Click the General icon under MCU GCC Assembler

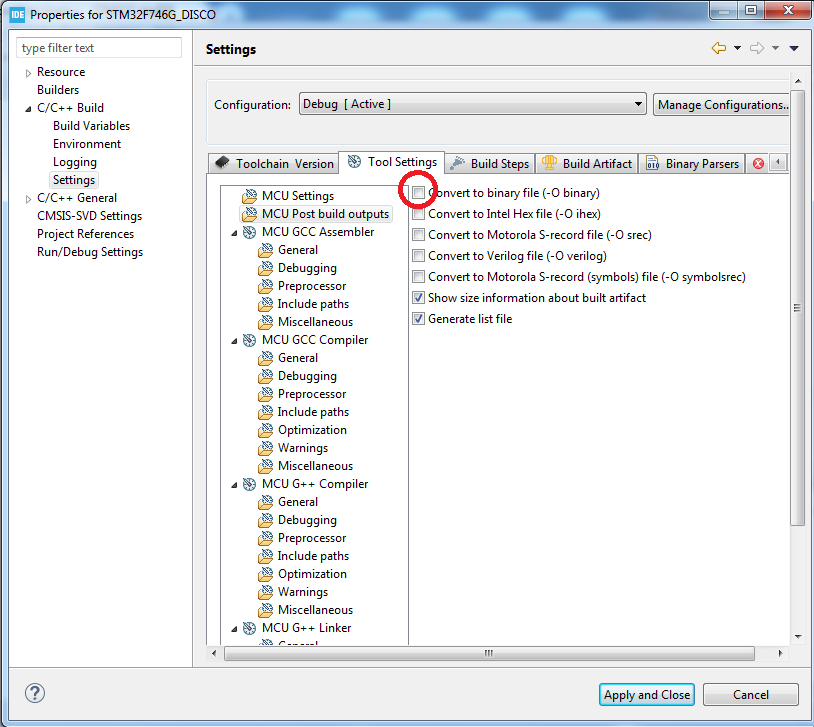tap(266, 250)
